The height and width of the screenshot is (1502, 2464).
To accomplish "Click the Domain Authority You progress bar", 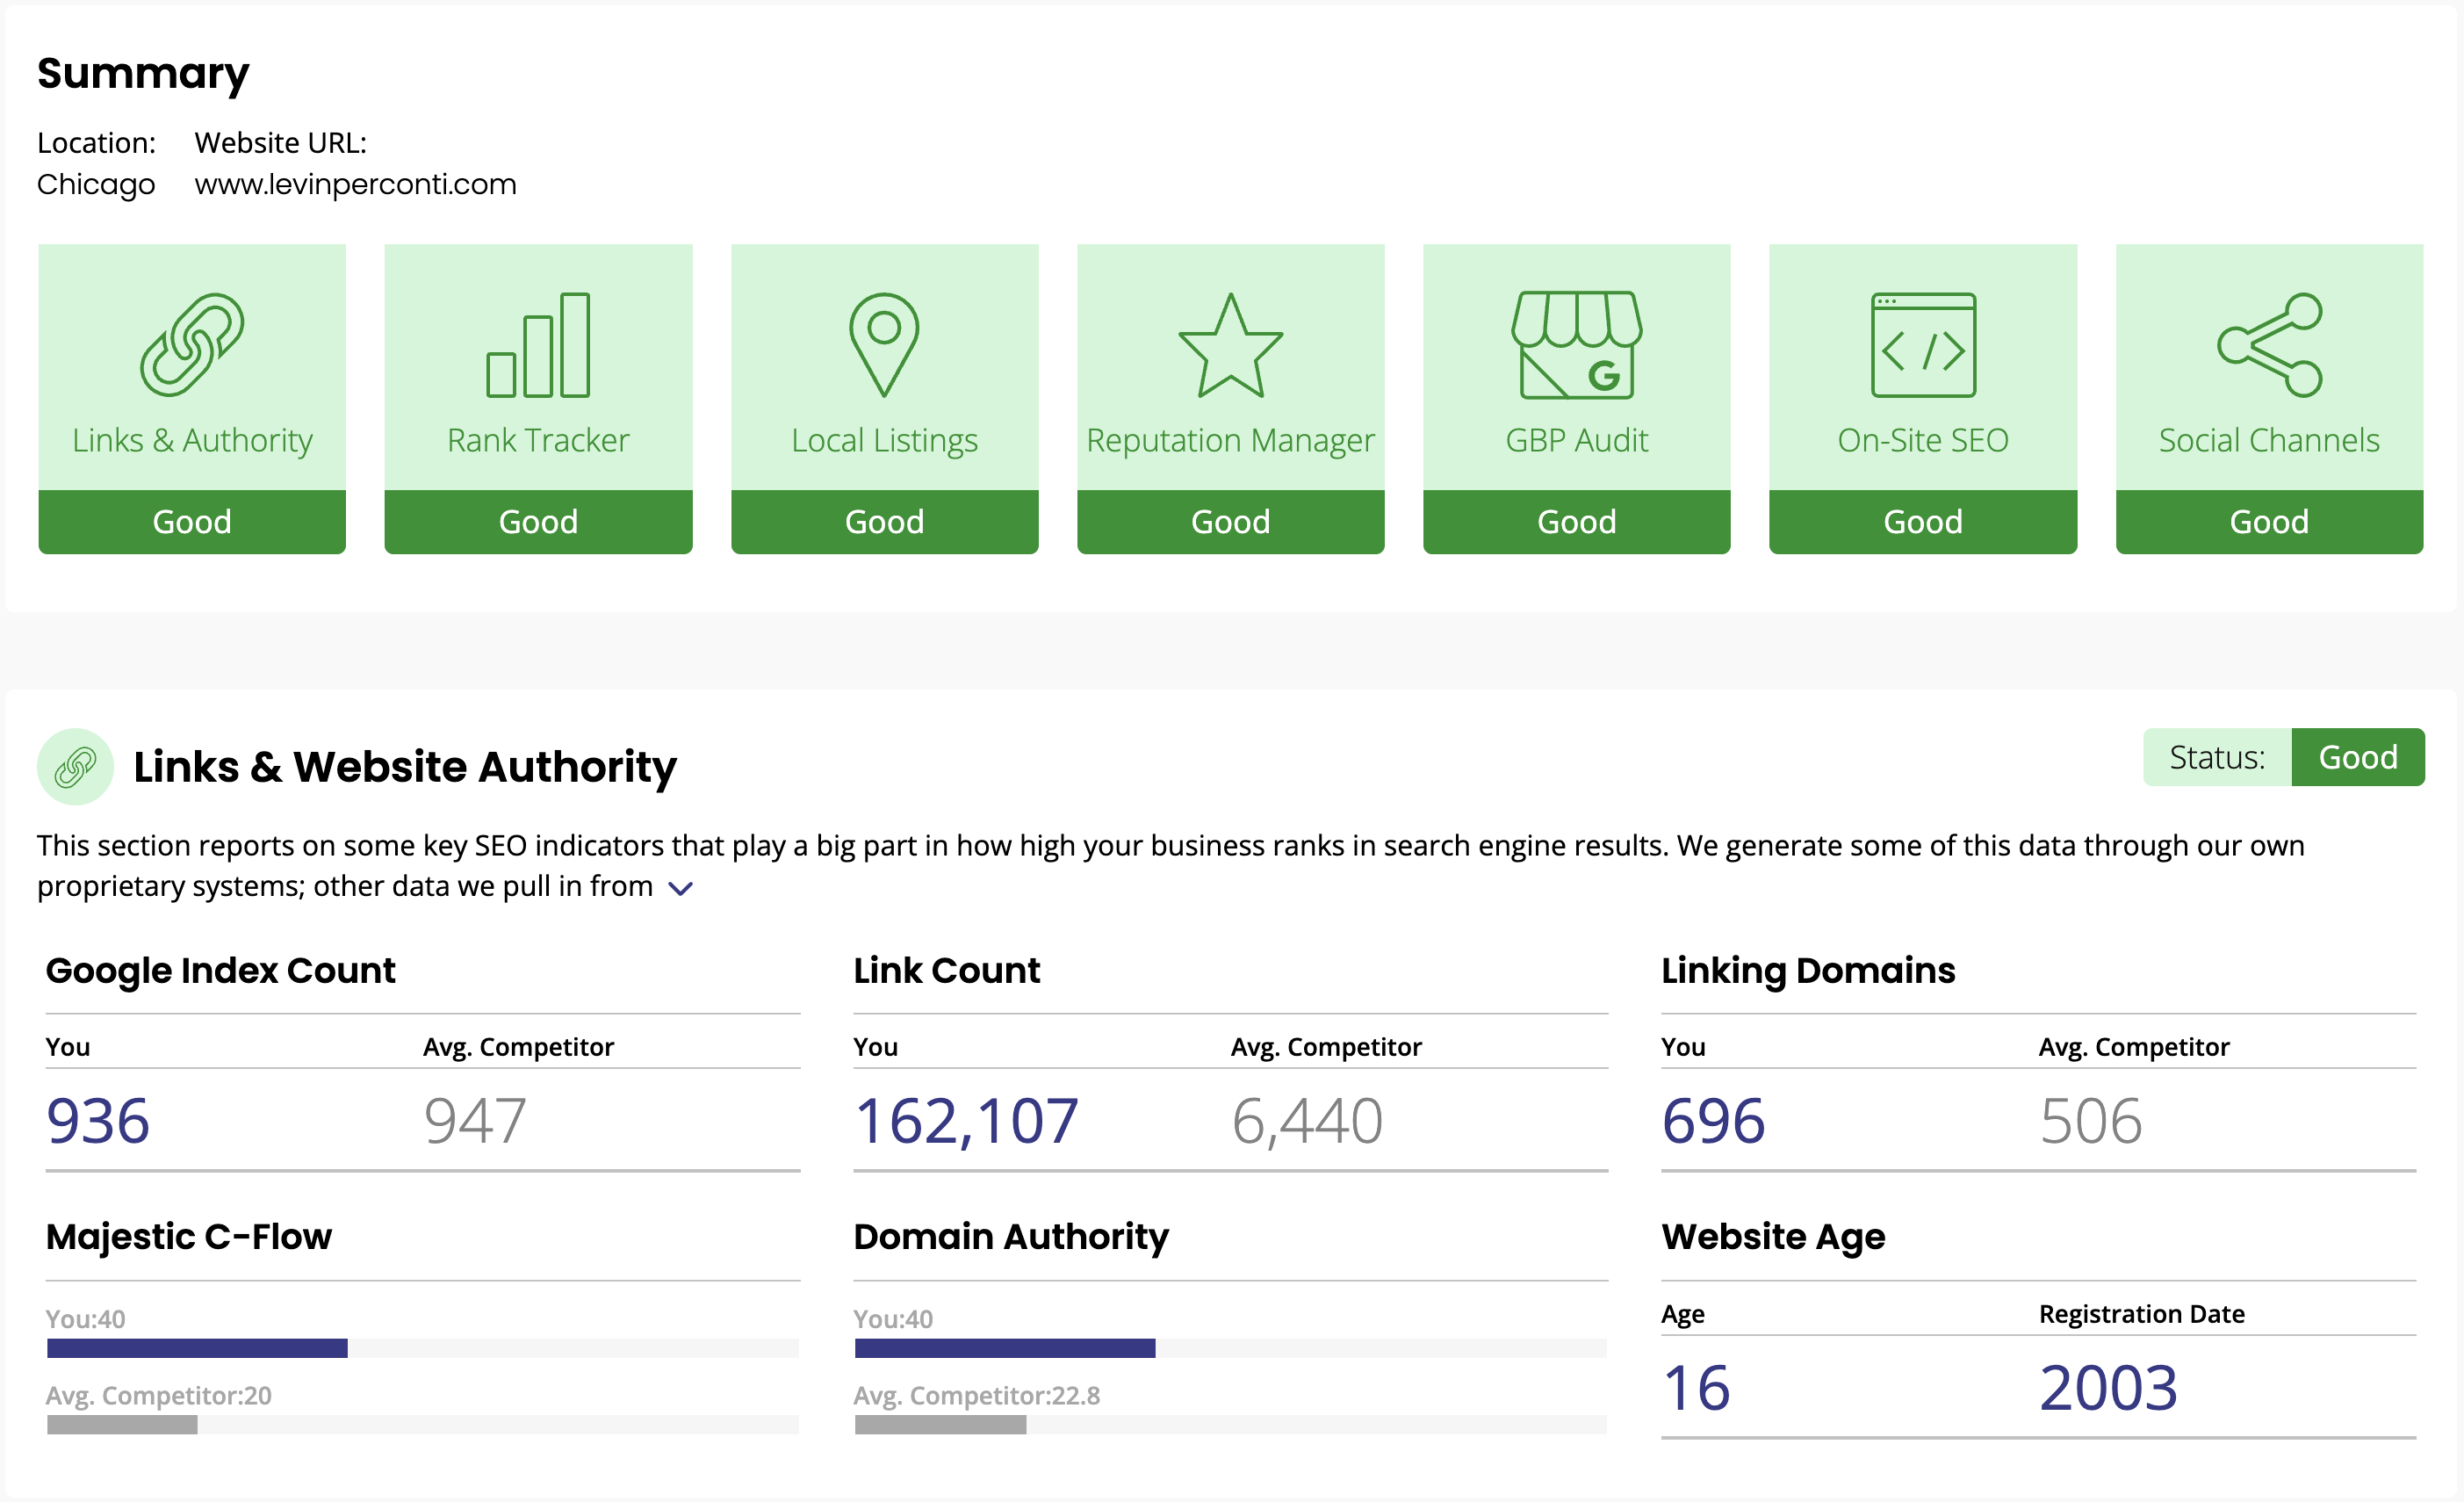I will [x=1004, y=1348].
